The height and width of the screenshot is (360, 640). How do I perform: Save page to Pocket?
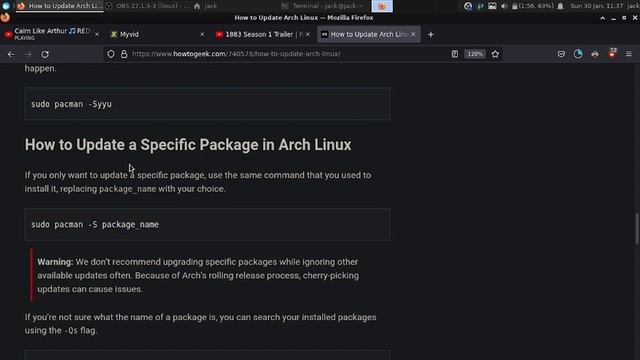pos(561,54)
